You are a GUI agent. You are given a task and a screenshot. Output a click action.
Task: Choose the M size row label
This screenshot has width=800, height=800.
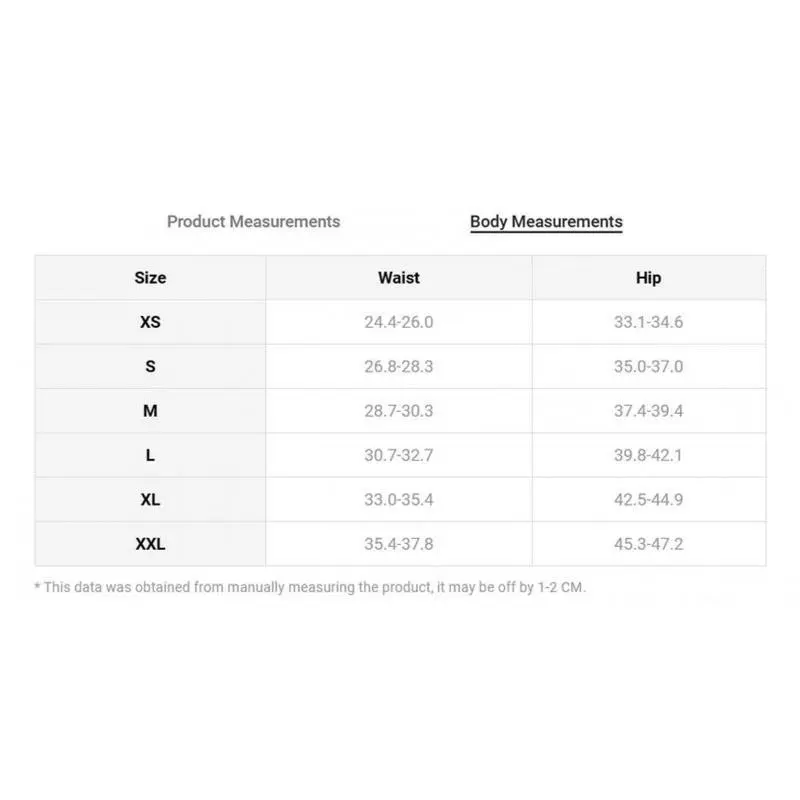click(x=150, y=411)
